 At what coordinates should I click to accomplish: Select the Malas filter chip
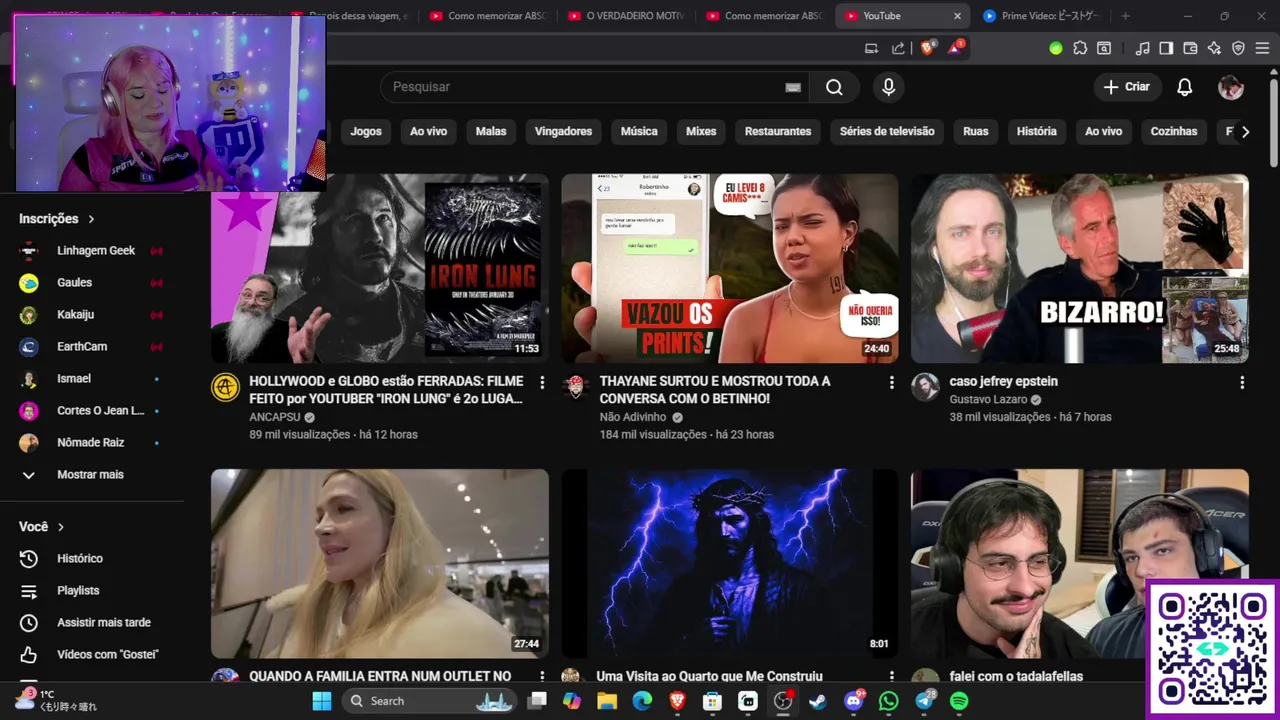(491, 131)
